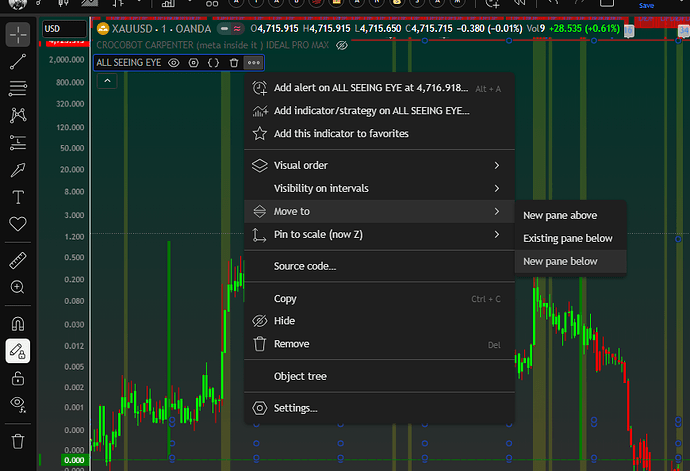Choose Add indicator/strategy on ALL SEEING EYE
Viewport: 690px width, 471px height.
point(379,111)
